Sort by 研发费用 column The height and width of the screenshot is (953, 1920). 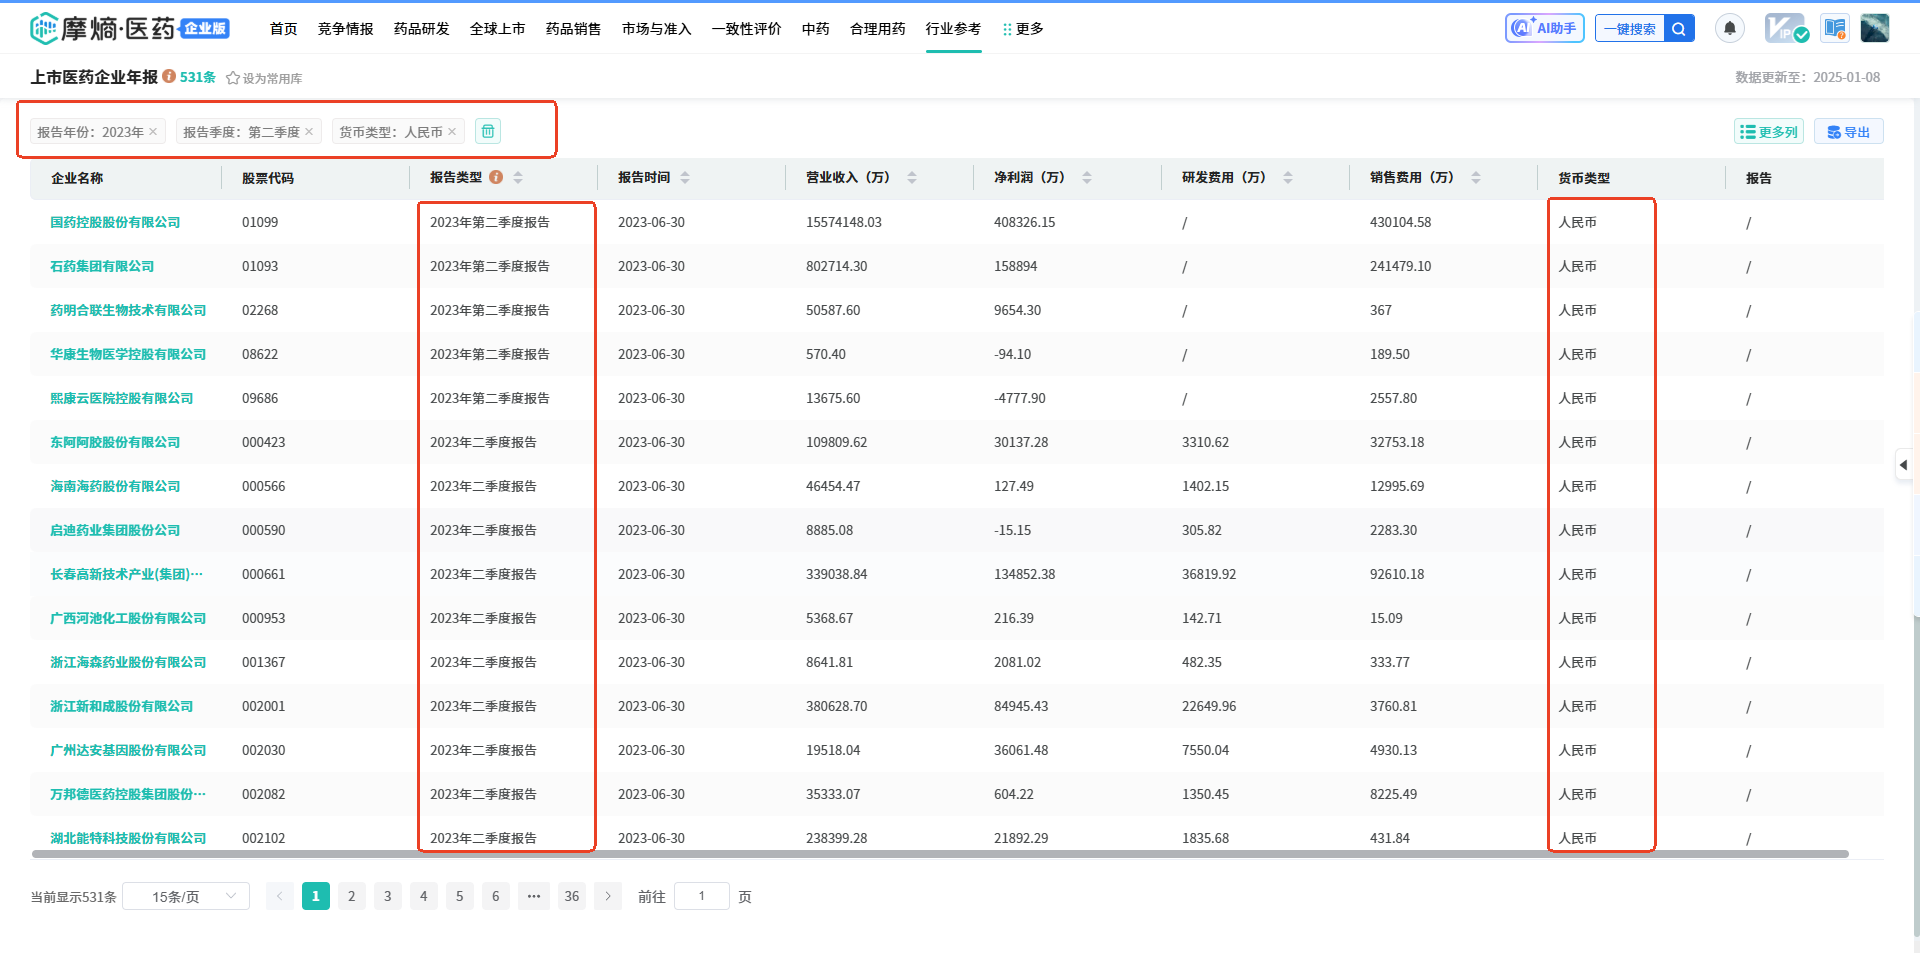coord(1288,177)
